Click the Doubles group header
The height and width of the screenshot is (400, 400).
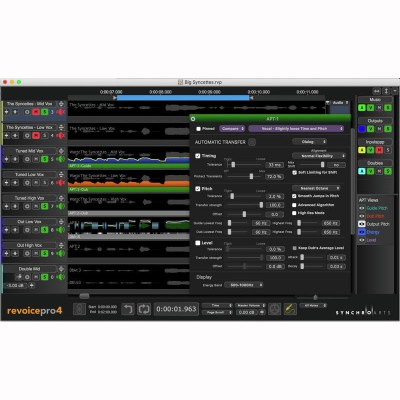[375, 163]
